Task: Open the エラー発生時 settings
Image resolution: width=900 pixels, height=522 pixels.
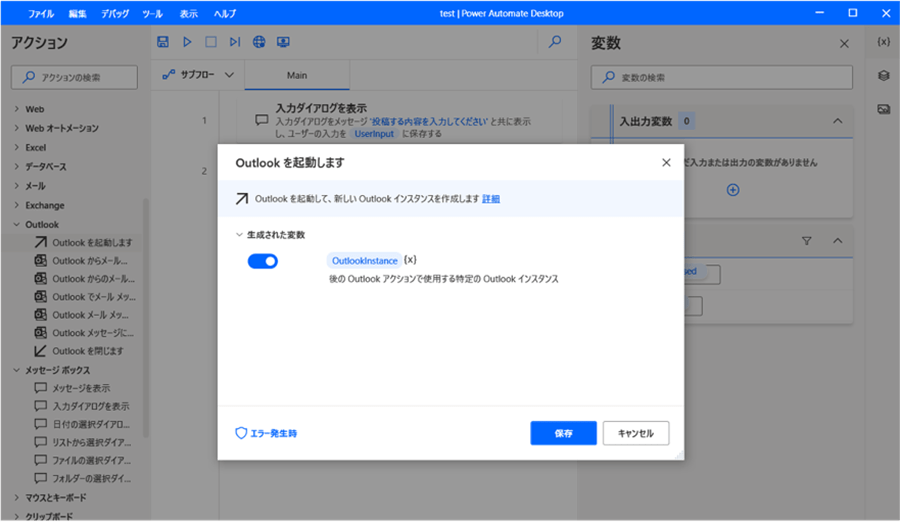Action: 267,433
